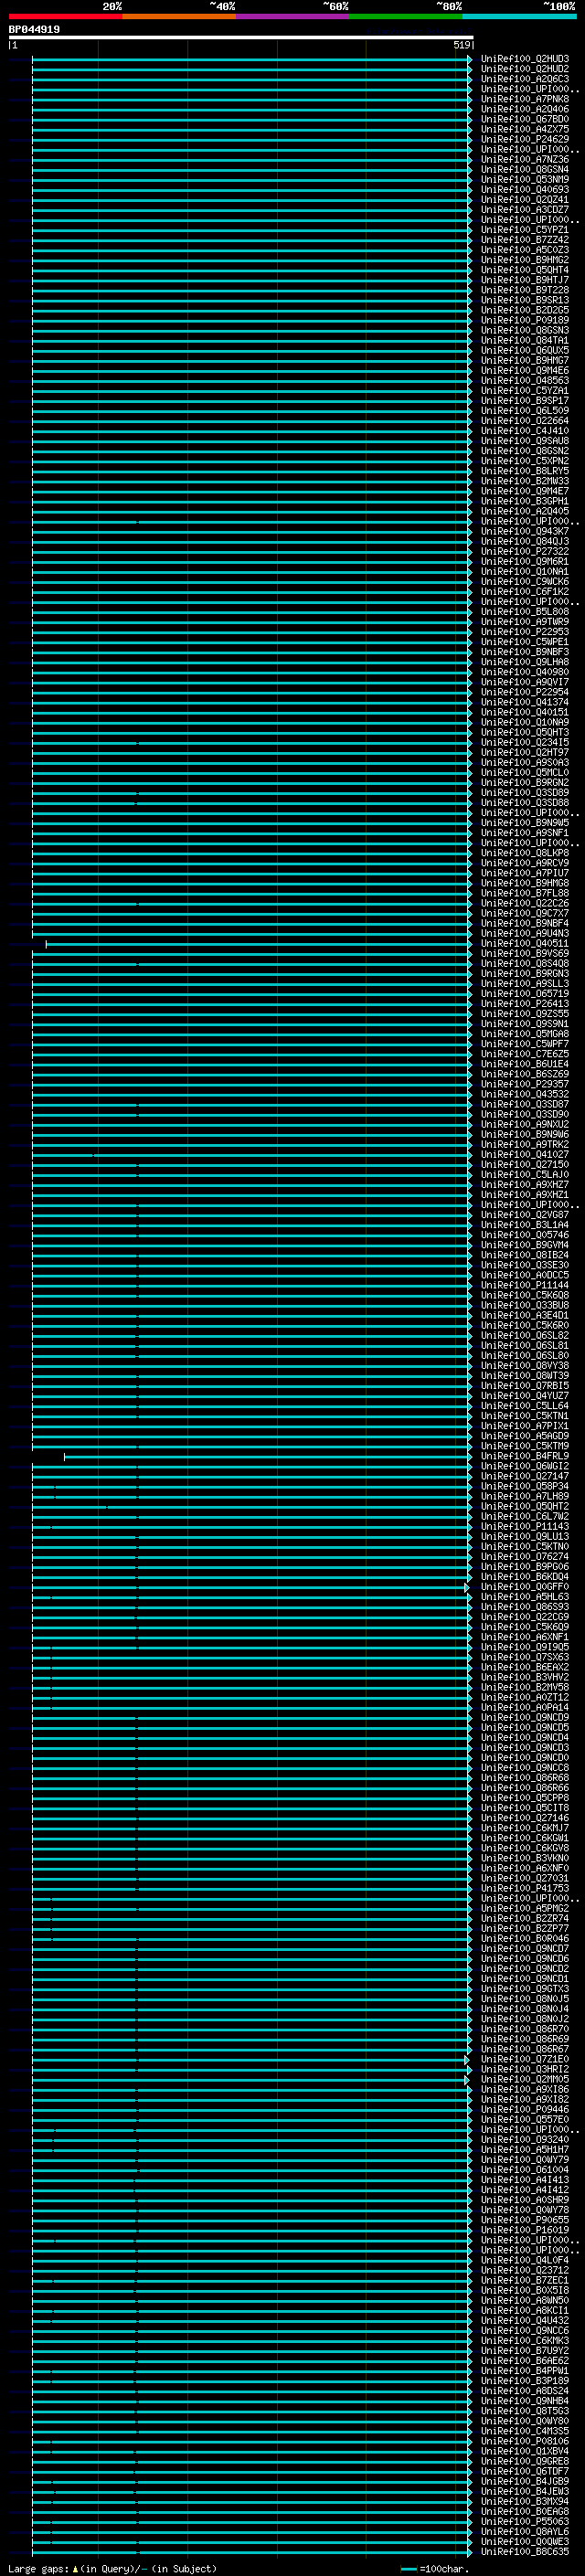The height and width of the screenshot is (2576, 585).
Task: Select hit label UniRef100_B9HMG2
Action: (x=525, y=260)
